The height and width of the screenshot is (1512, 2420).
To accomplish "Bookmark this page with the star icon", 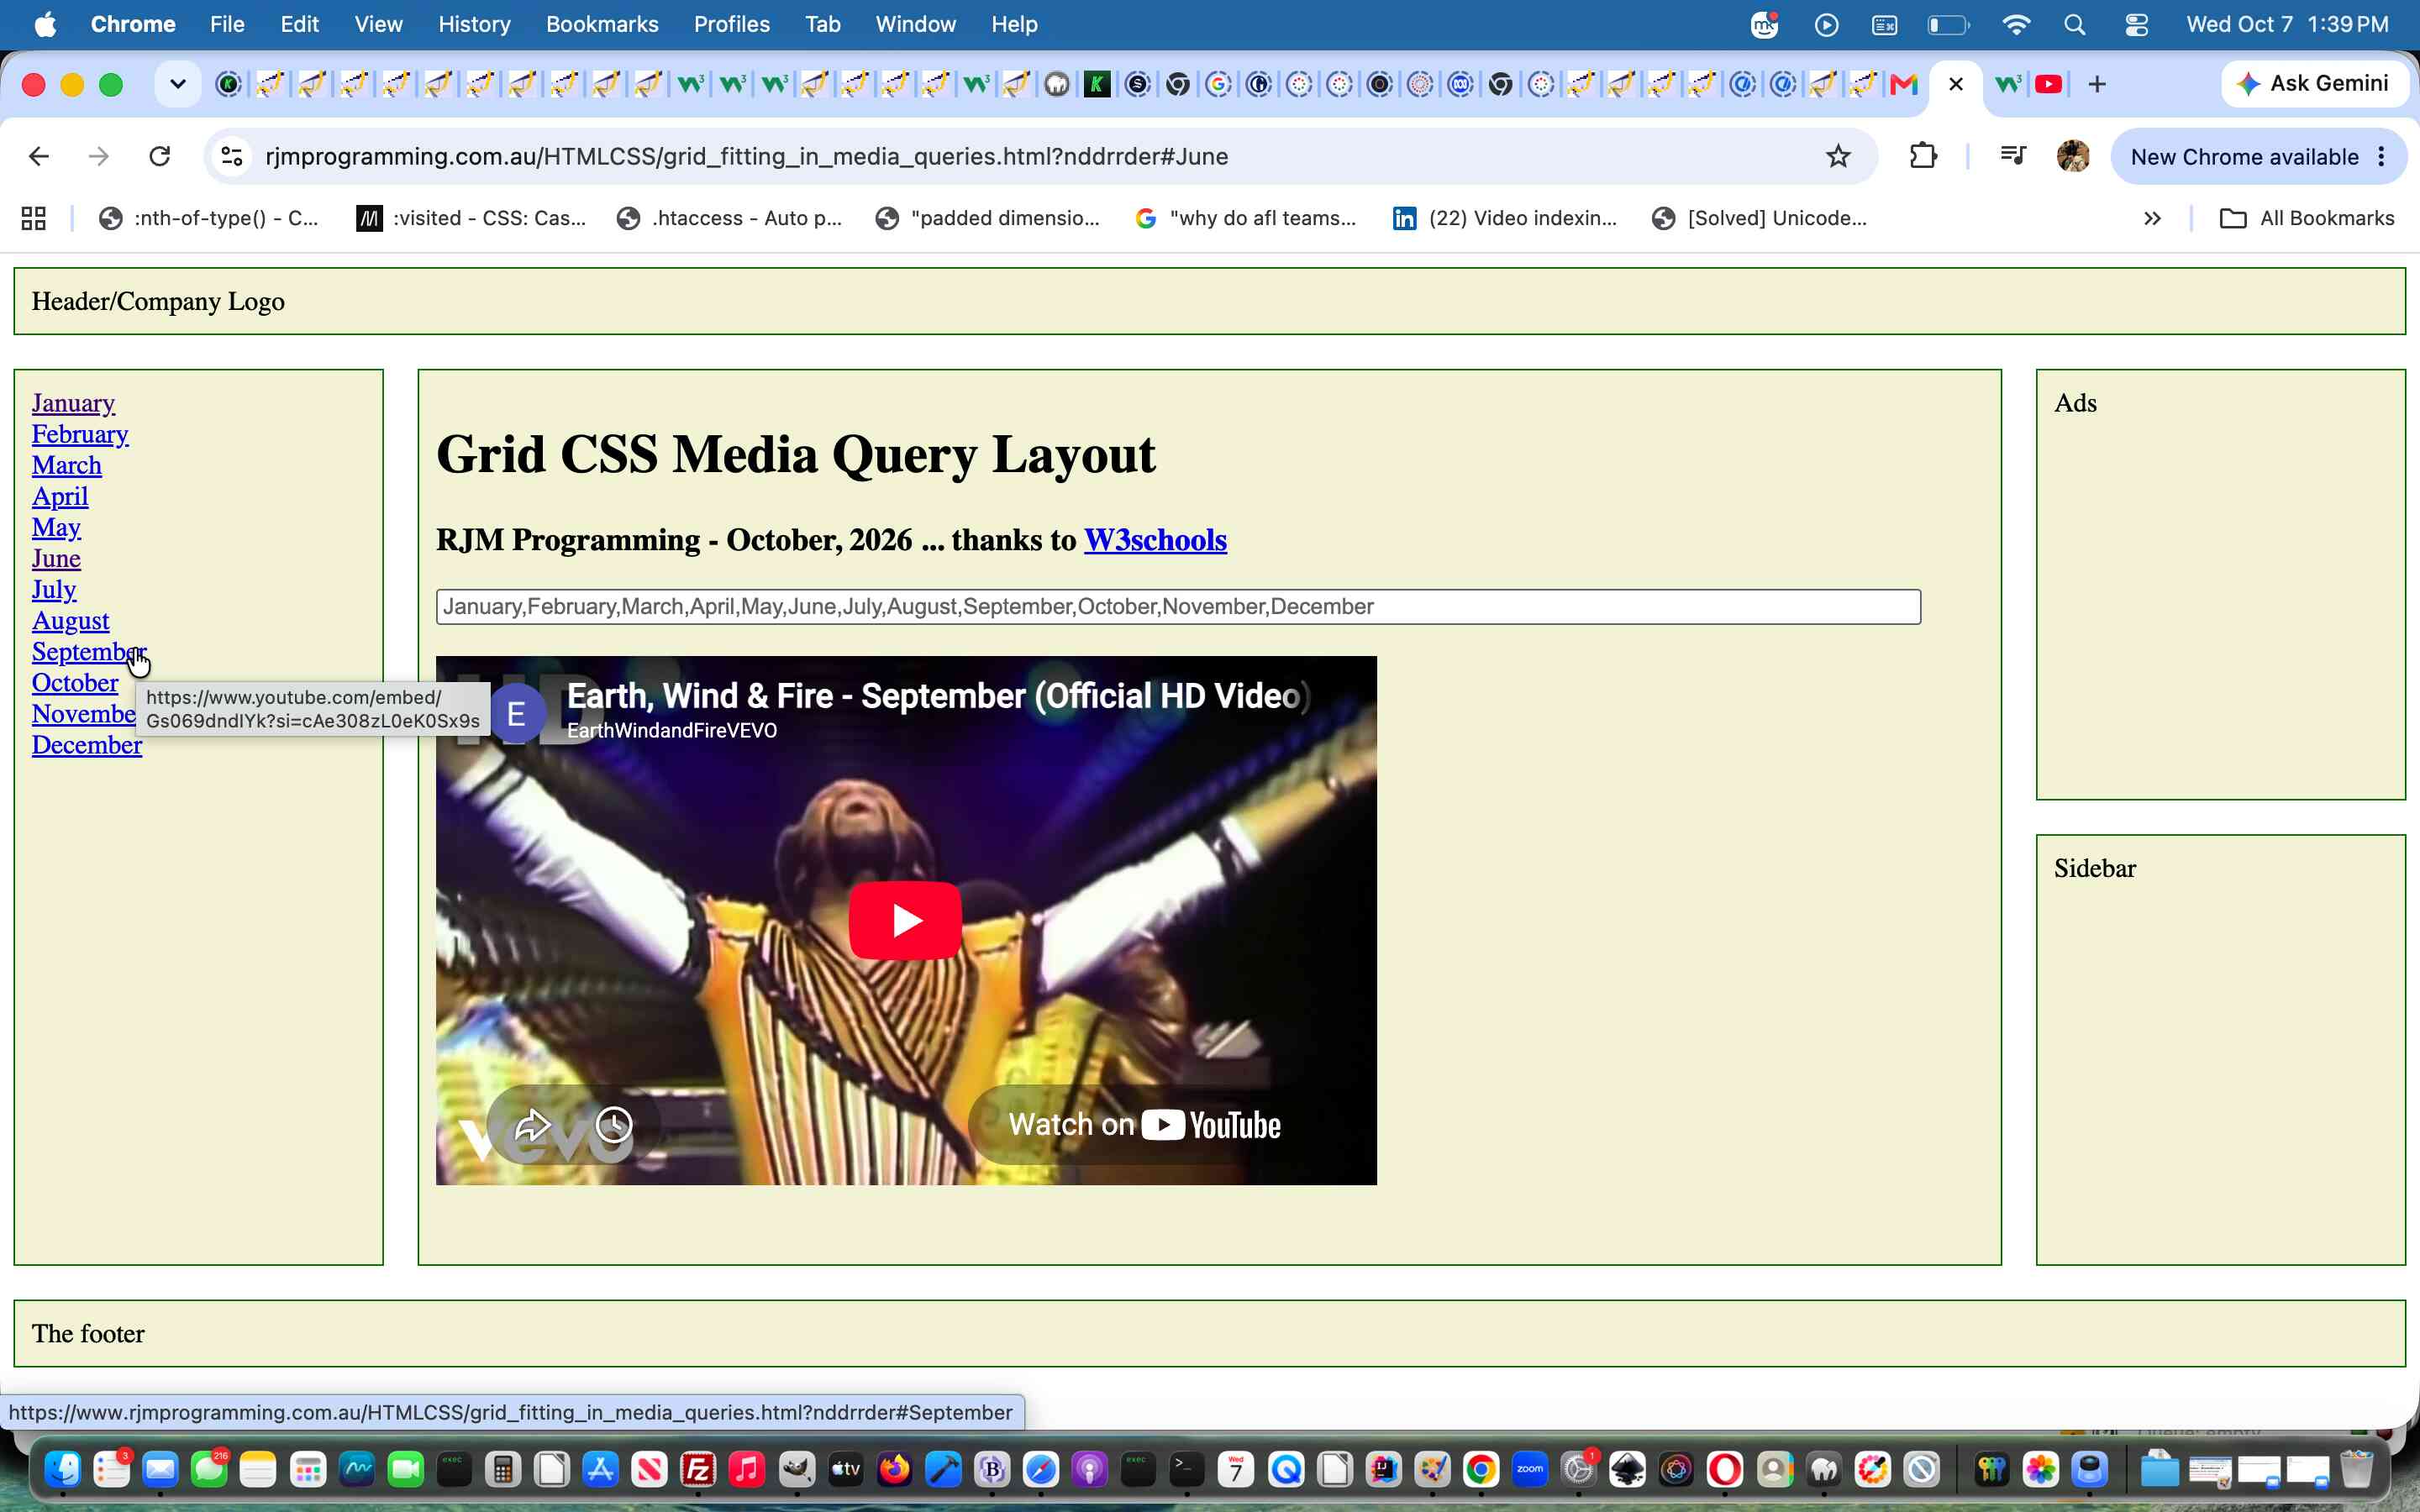I will [1838, 156].
